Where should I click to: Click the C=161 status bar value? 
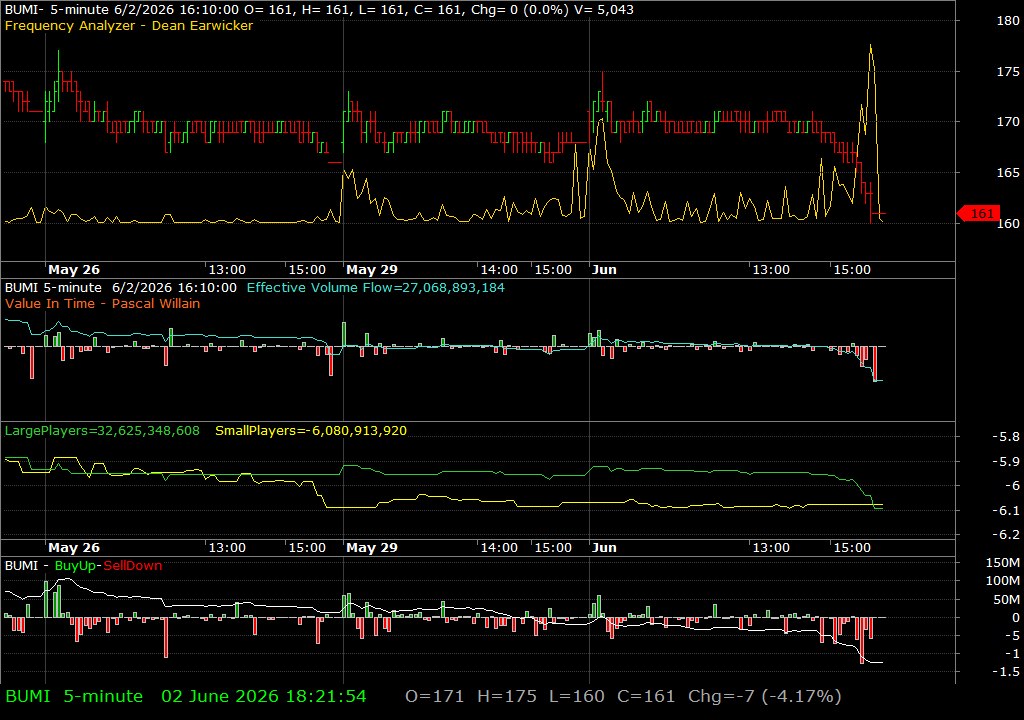tap(646, 696)
